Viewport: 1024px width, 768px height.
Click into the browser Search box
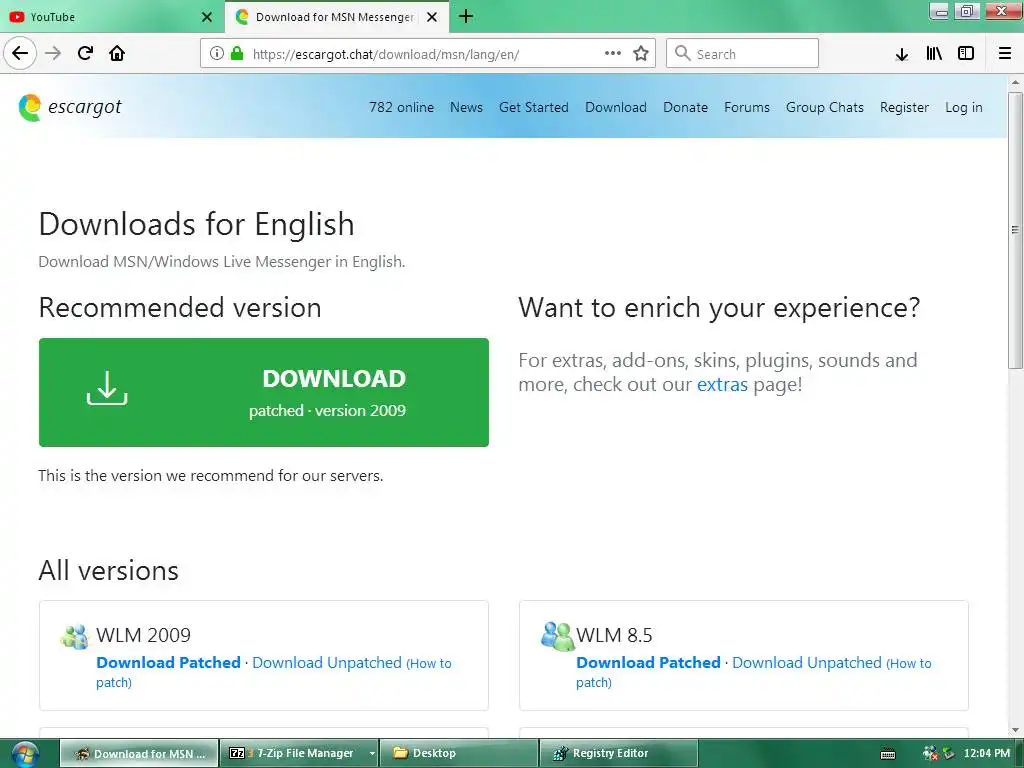742,54
